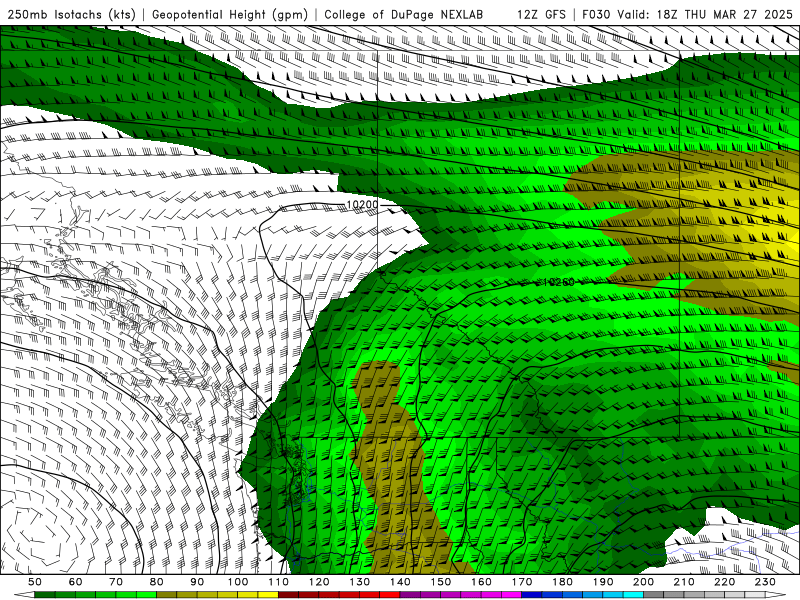Click the 210 value on the legend

pos(684,582)
